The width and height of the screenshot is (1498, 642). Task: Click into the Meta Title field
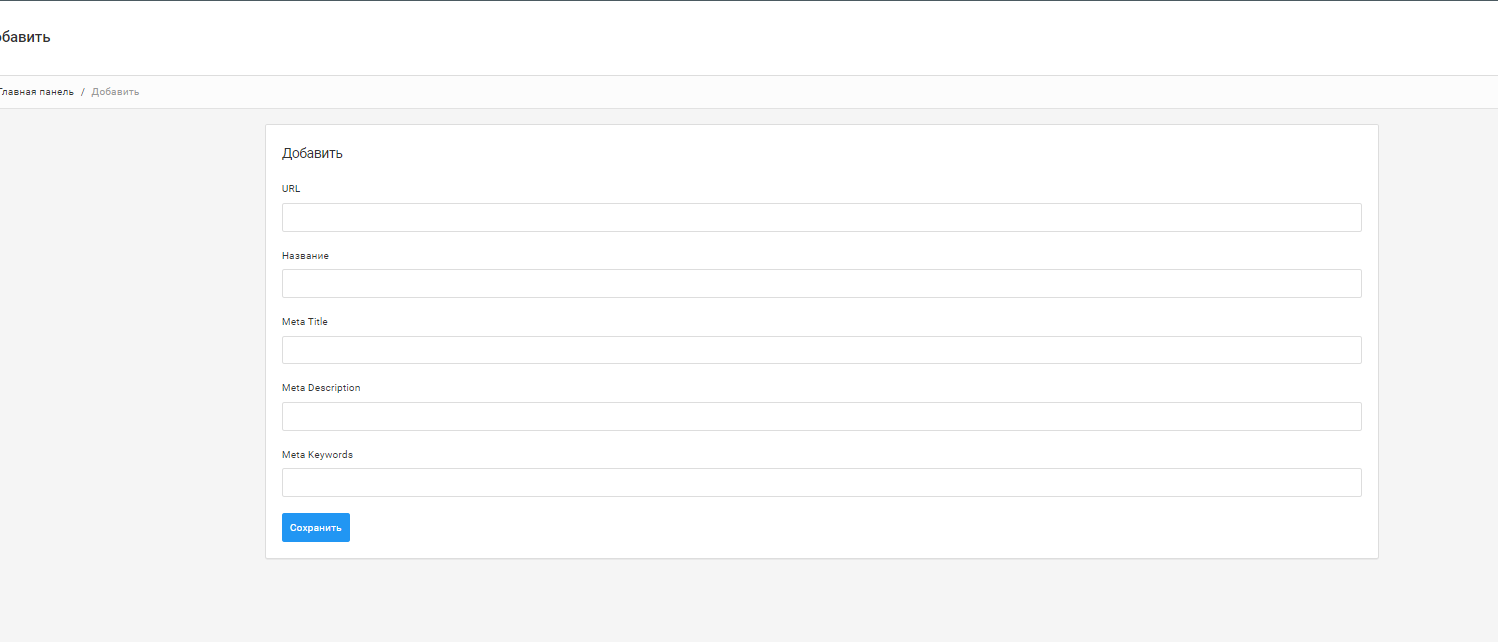[x=821, y=350]
